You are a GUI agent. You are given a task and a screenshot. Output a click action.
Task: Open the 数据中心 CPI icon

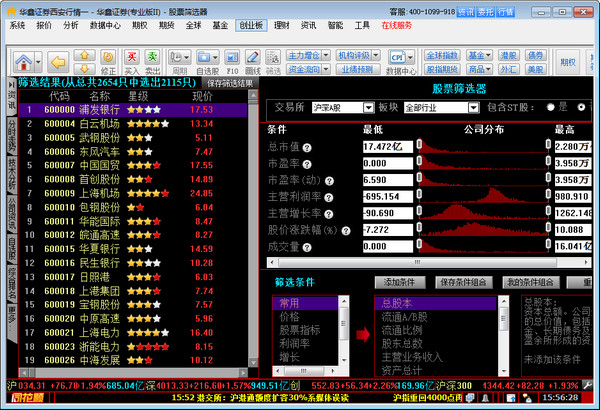[397, 57]
